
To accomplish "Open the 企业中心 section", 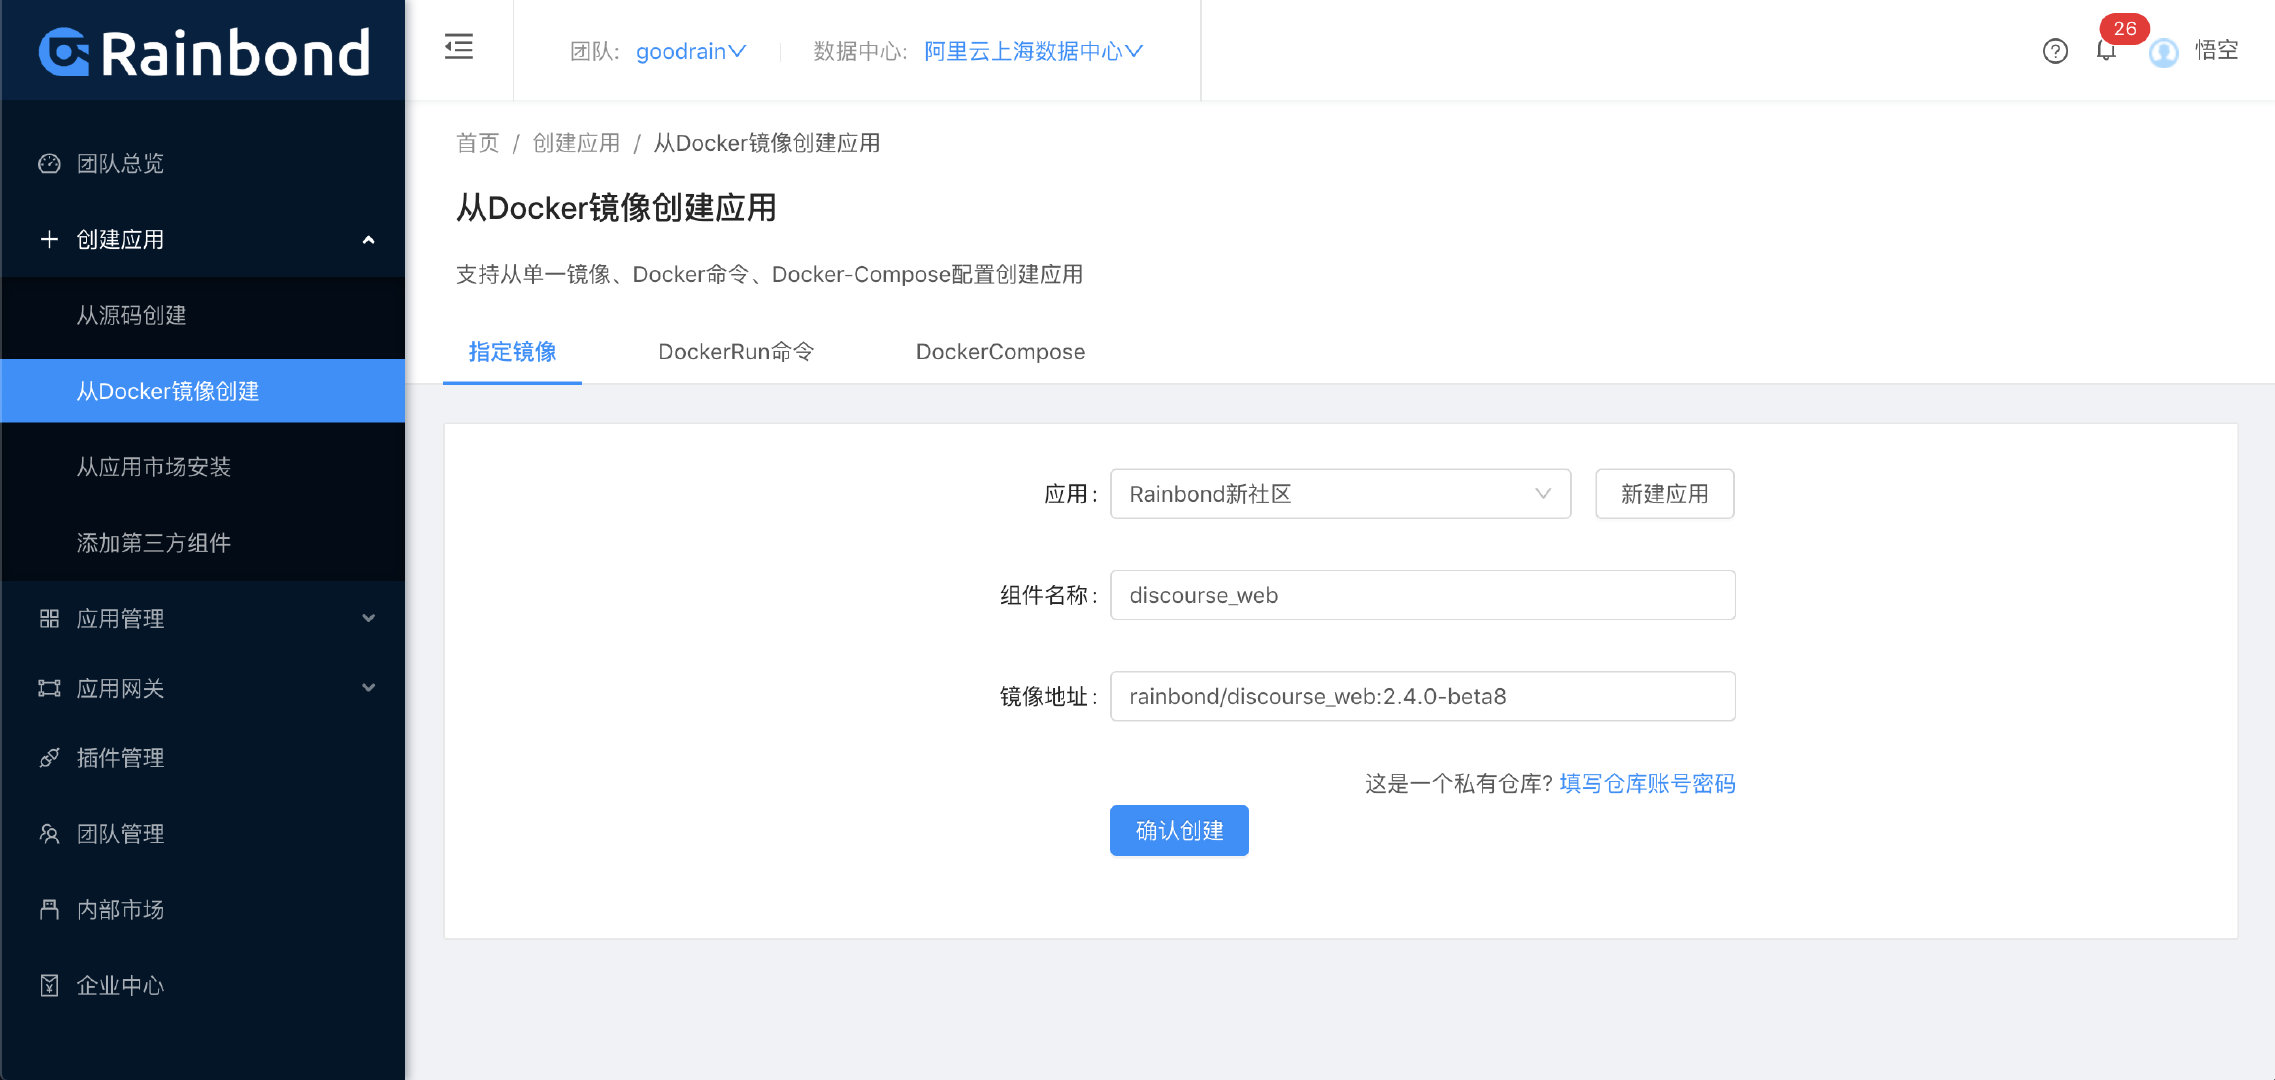I will point(120,985).
